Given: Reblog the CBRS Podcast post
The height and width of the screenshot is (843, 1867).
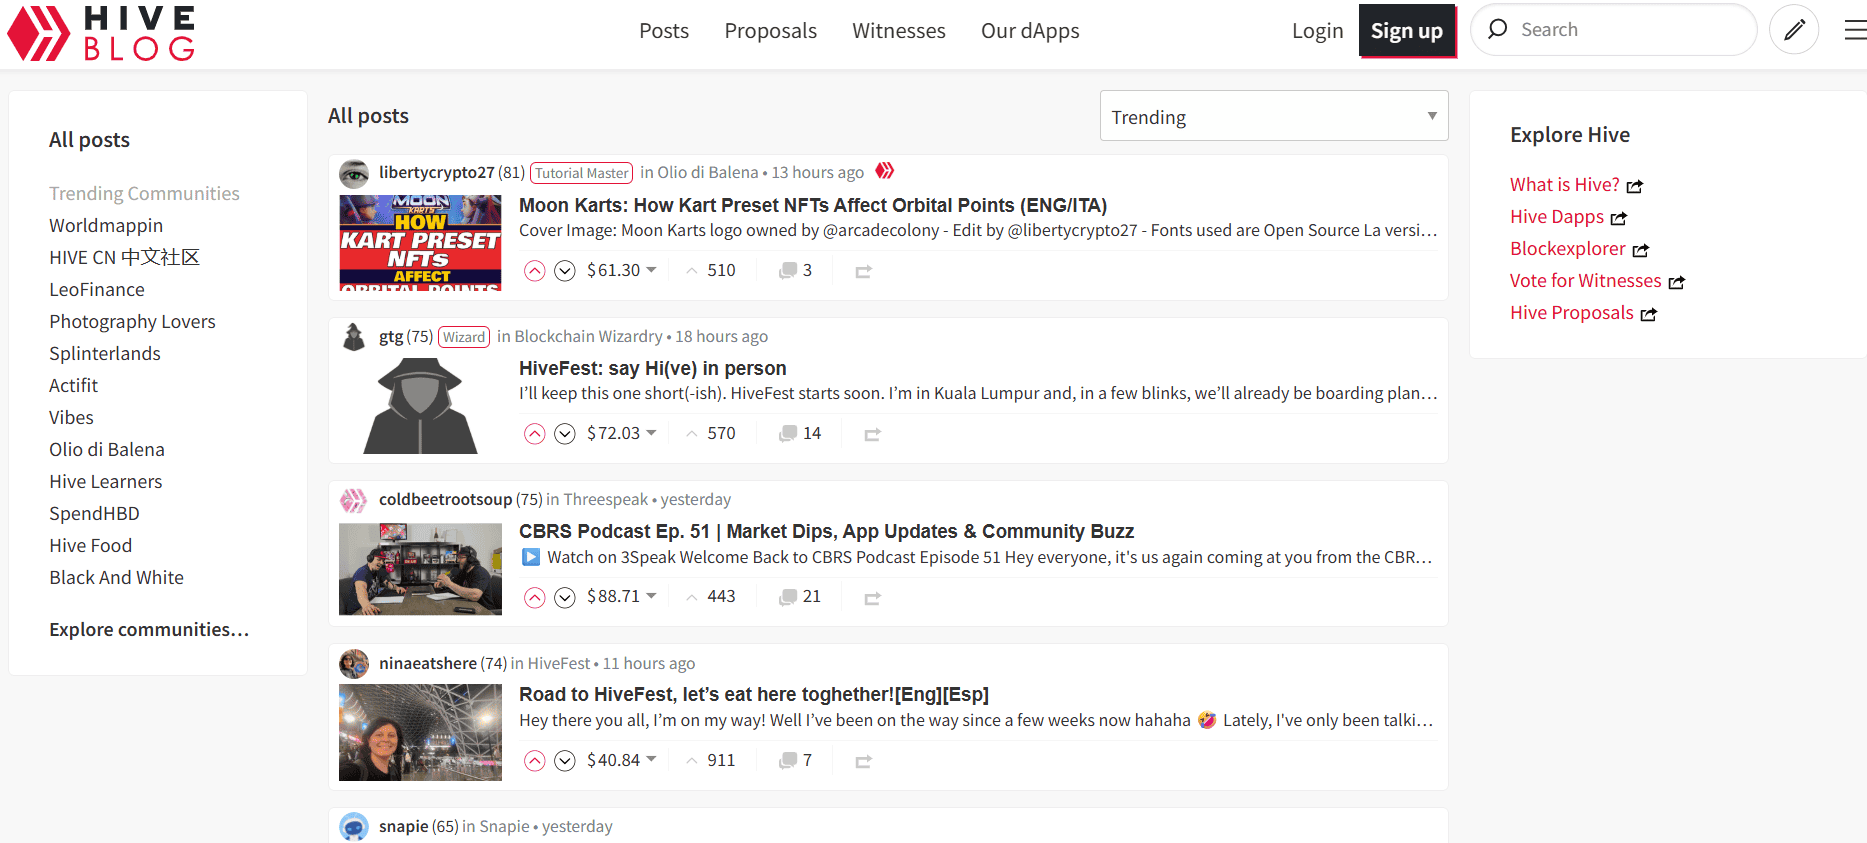Looking at the screenshot, I should [872, 598].
